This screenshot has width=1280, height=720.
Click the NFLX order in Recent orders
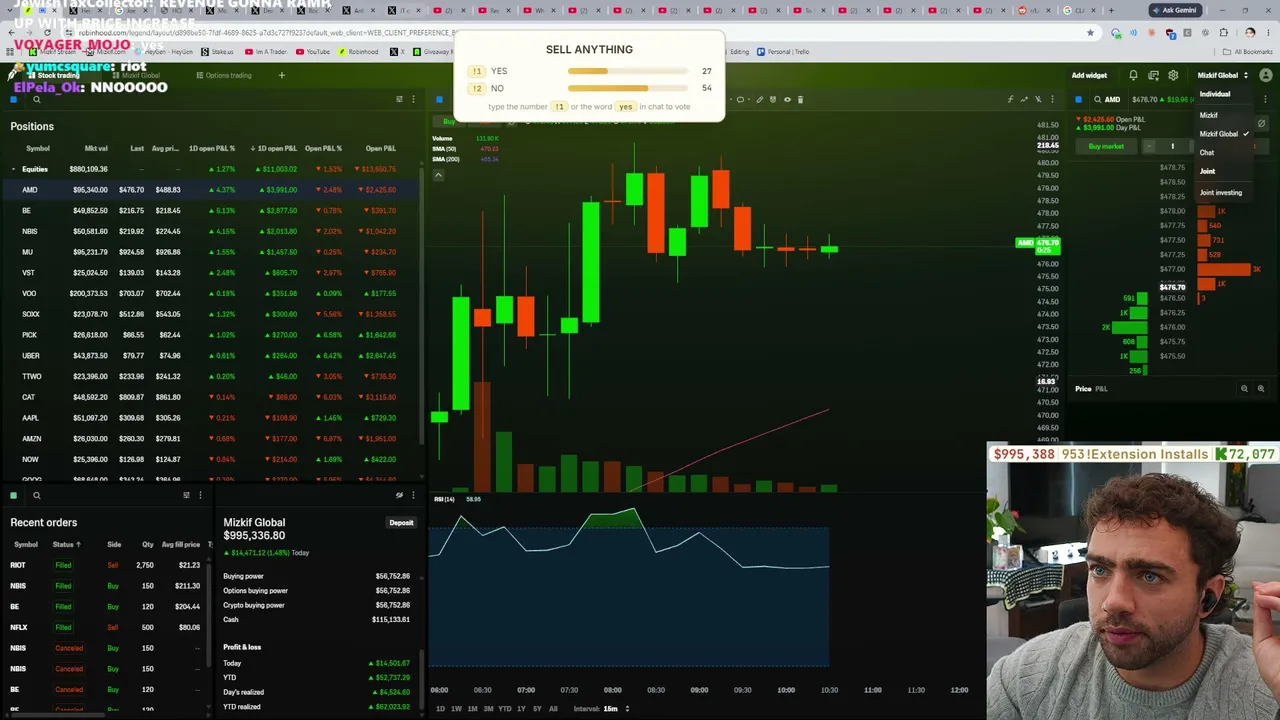pos(105,627)
